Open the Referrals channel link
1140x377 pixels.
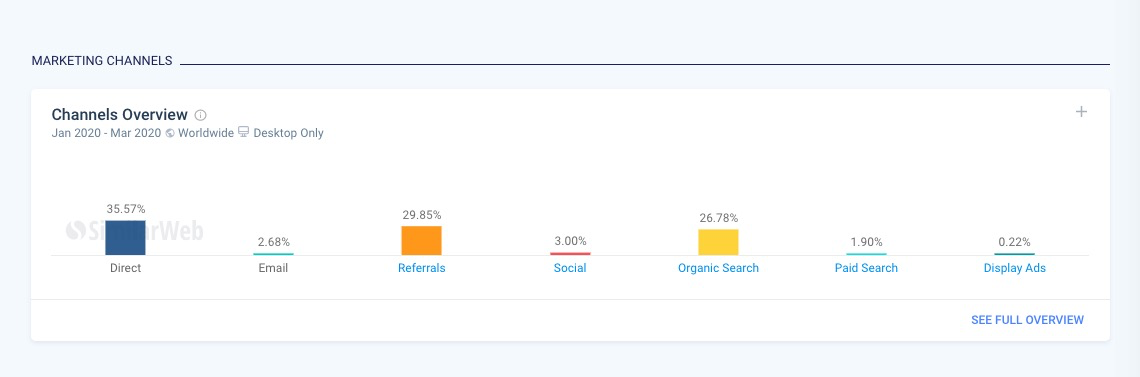(x=422, y=268)
